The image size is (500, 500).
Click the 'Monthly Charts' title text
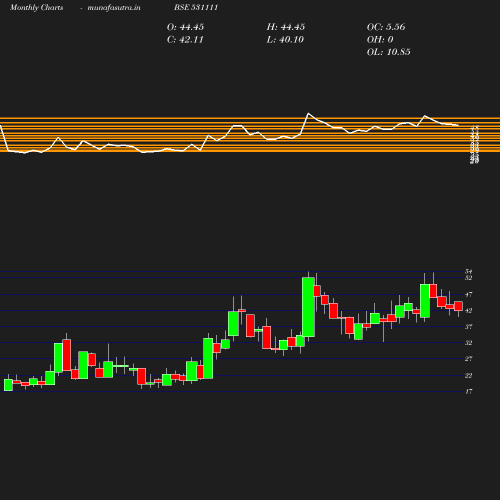pos(37,7)
